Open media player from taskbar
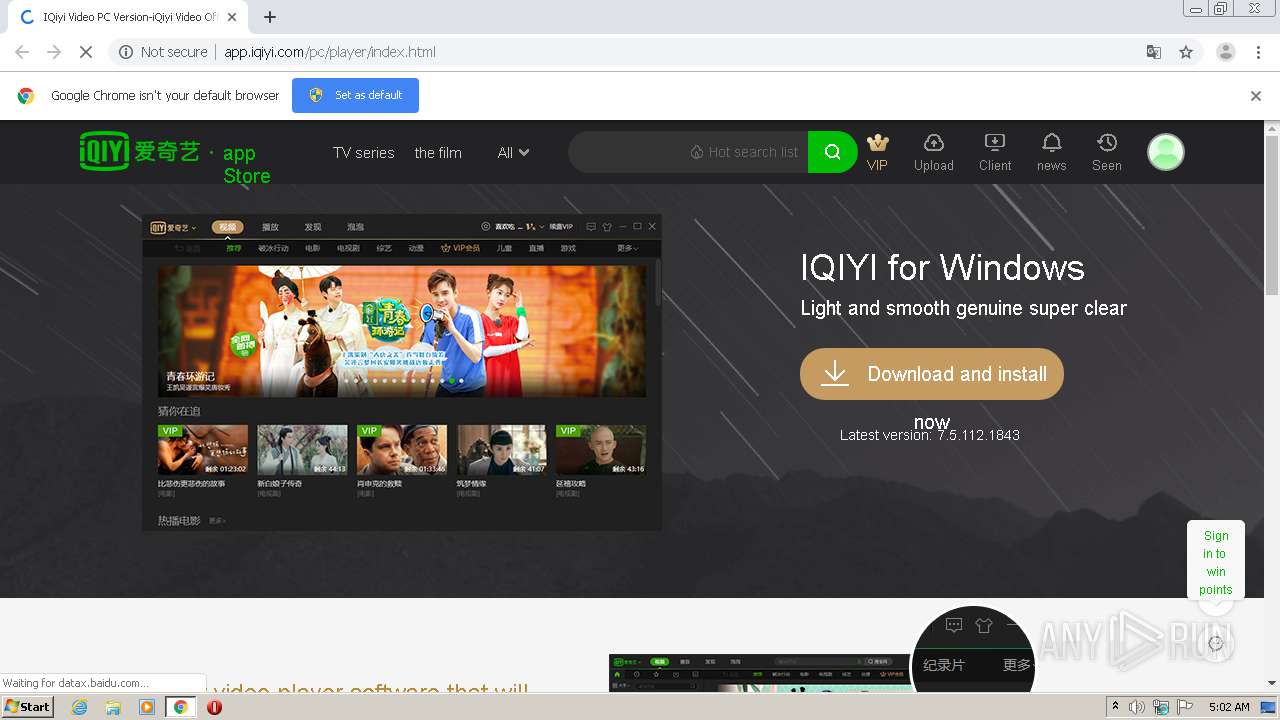 coord(147,707)
